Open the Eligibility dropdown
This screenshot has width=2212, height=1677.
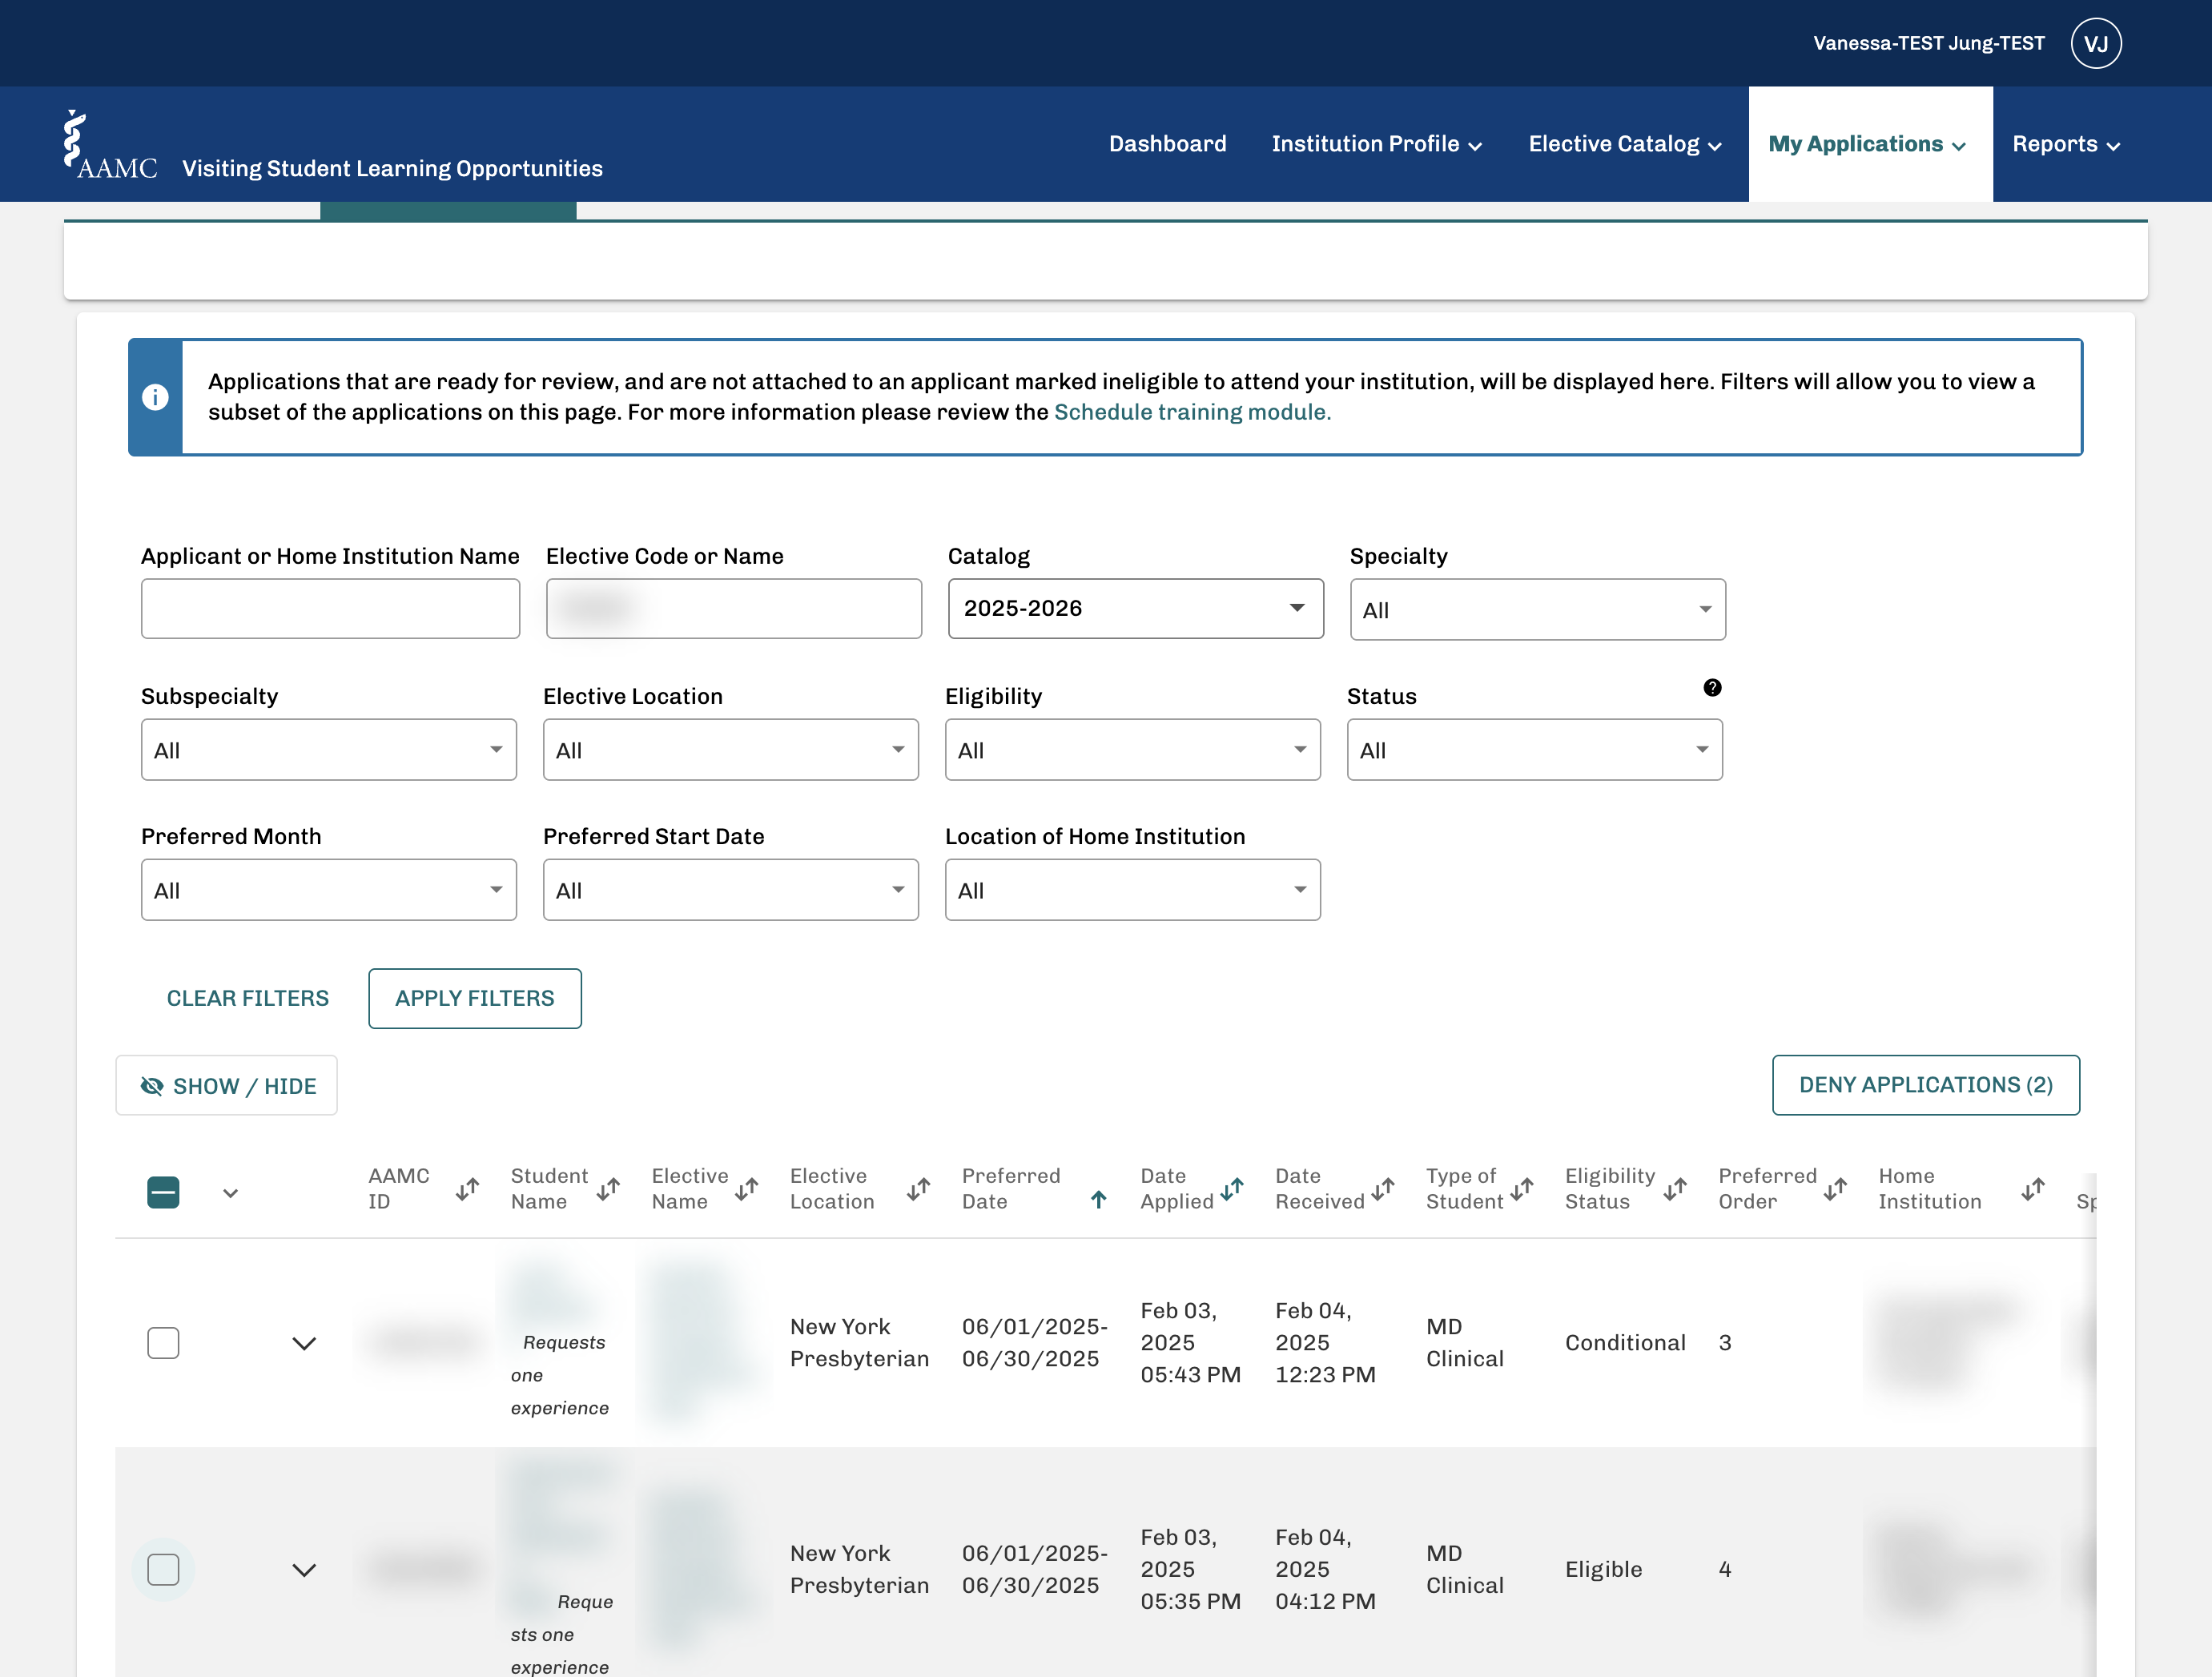point(1133,749)
